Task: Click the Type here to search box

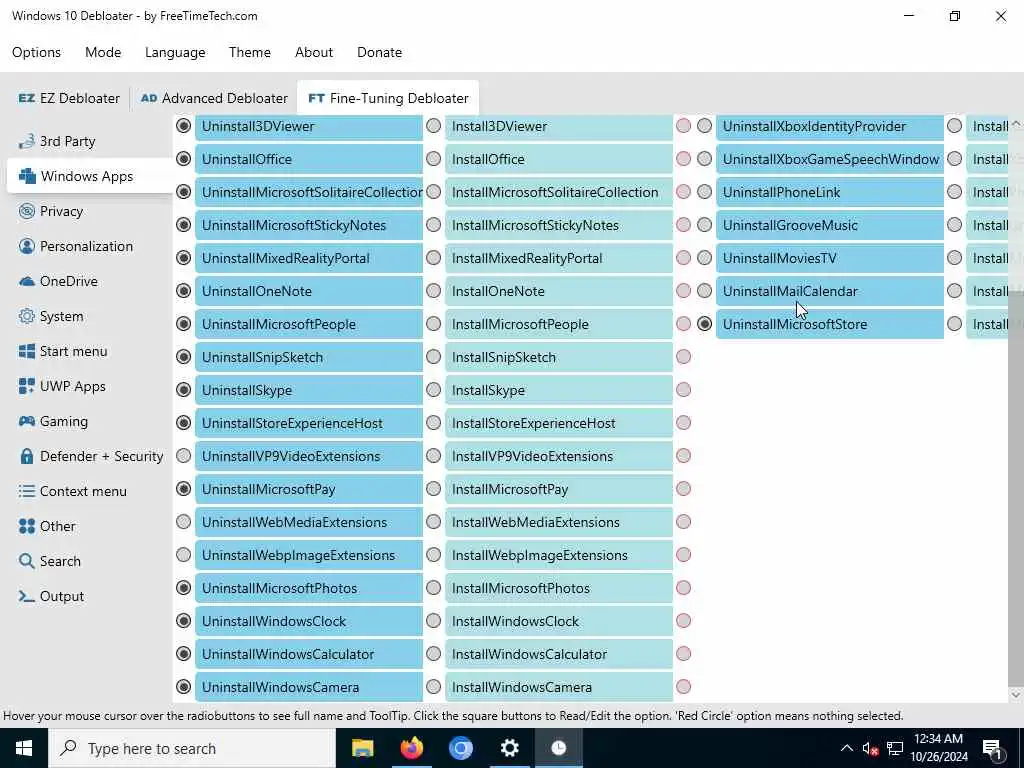Action: click(x=192, y=748)
